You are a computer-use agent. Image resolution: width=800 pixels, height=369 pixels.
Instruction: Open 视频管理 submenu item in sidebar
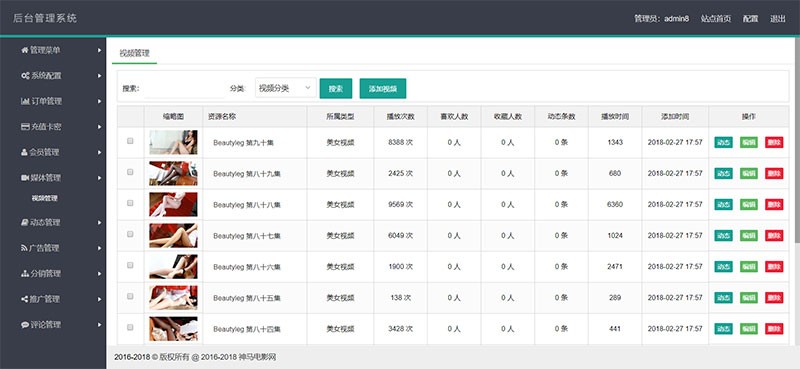44,199
